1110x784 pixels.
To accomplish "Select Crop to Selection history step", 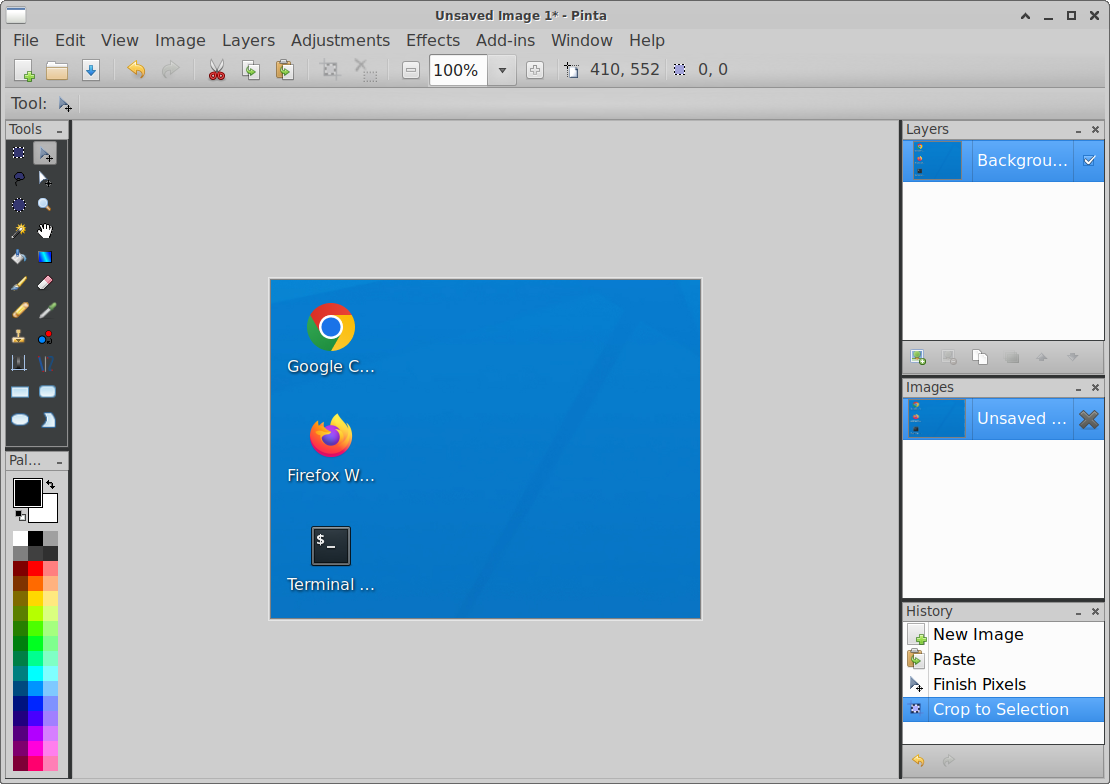I will (x=1003, y=710).
